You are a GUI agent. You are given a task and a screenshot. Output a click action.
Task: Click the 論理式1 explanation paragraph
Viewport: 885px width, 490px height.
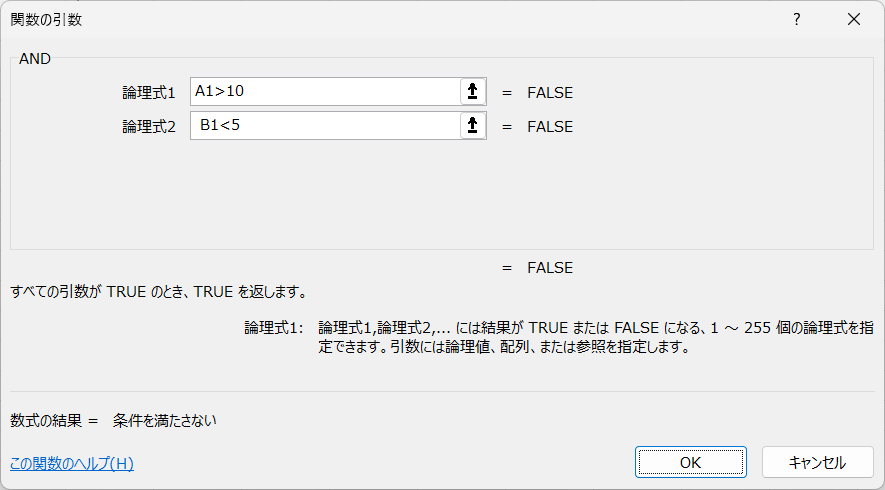(595, 337)
